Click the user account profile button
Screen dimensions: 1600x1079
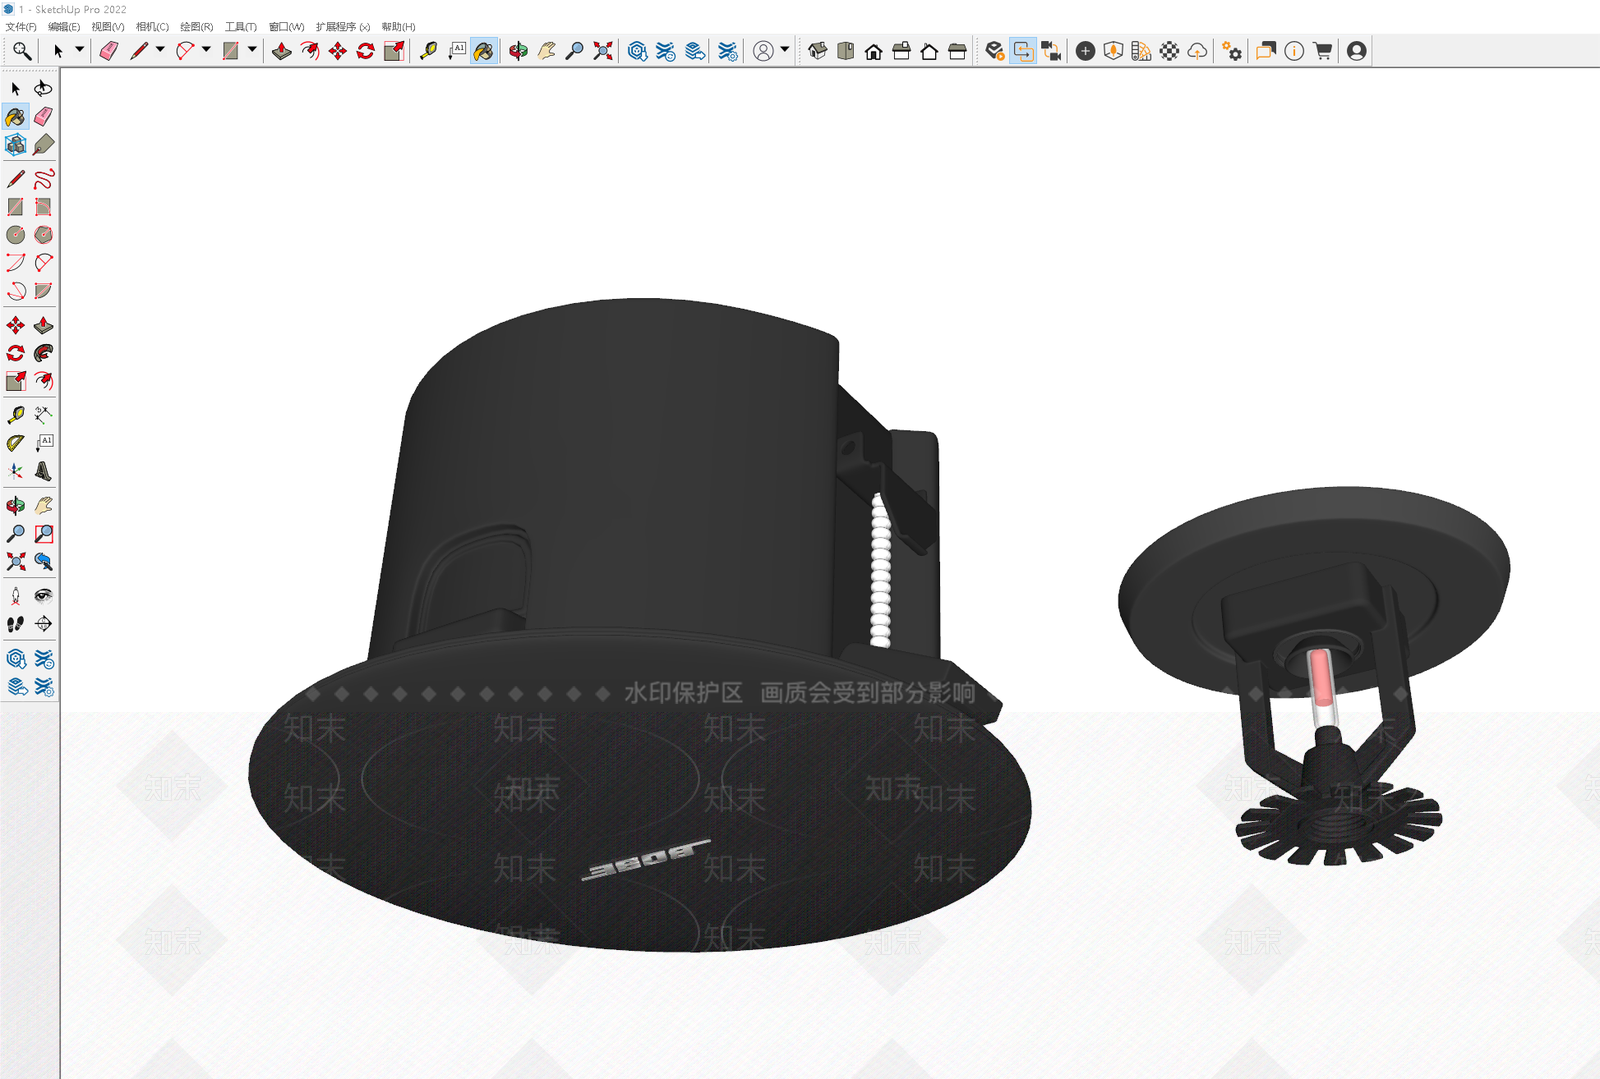point(1356,51)
